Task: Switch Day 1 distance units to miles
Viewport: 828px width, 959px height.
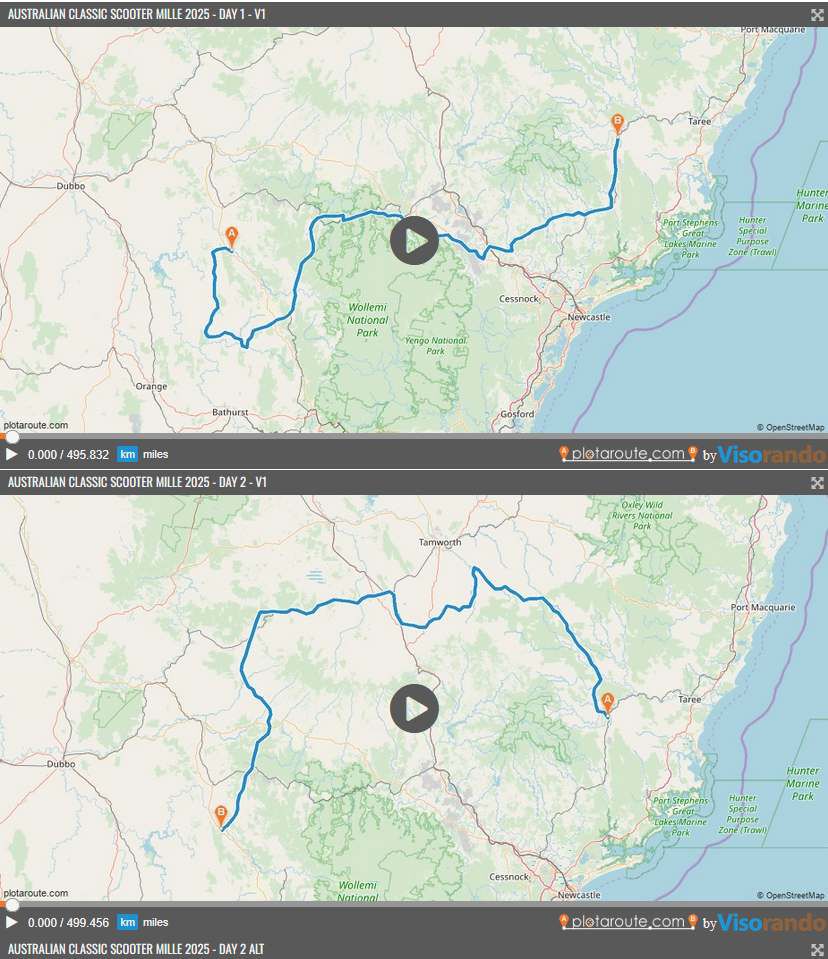Action: (156, 454)
